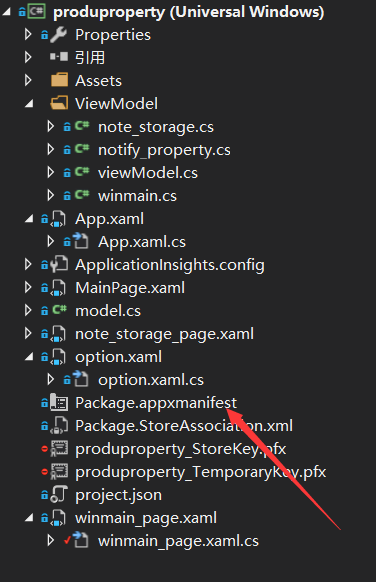Expand note_storage_page.xaml node arrow
376x582 pixels.
pyautogui.click(x=28, y=334)
